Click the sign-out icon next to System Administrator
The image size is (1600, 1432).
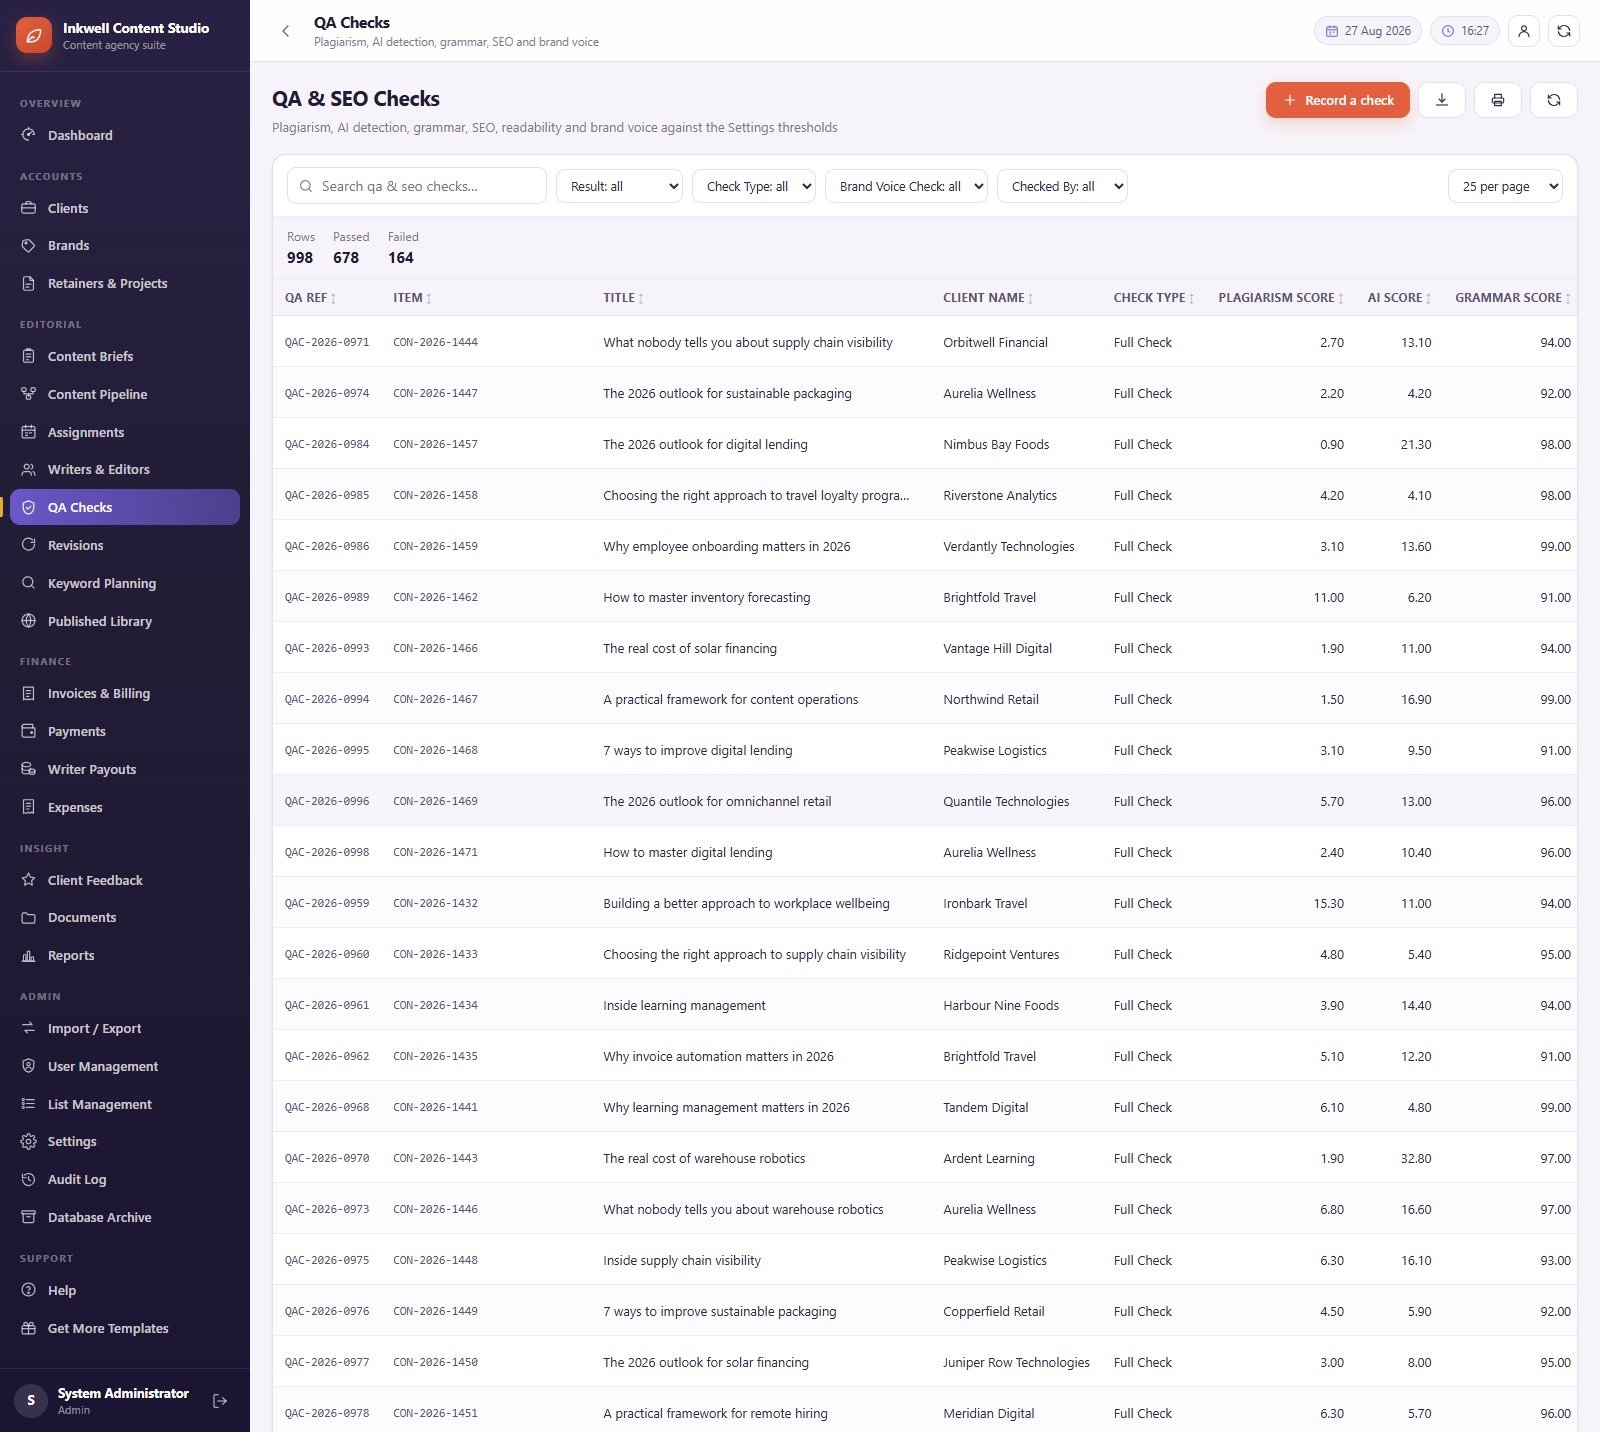(x=220, y=1401)
